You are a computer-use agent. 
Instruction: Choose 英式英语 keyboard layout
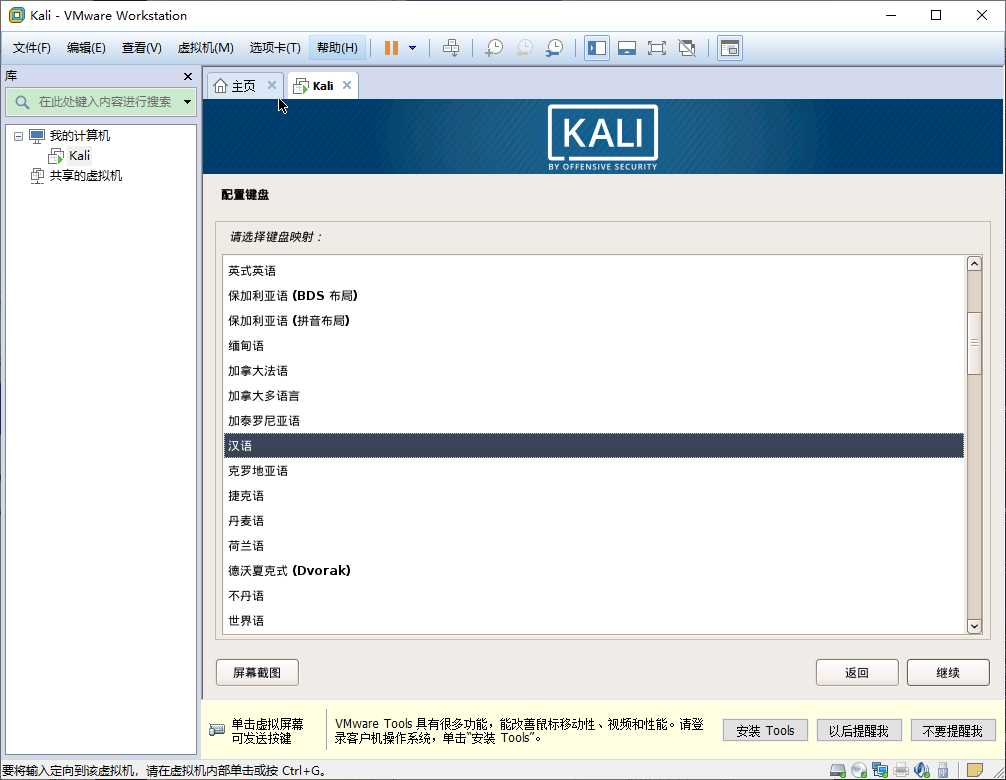click(x=593, y=271)
